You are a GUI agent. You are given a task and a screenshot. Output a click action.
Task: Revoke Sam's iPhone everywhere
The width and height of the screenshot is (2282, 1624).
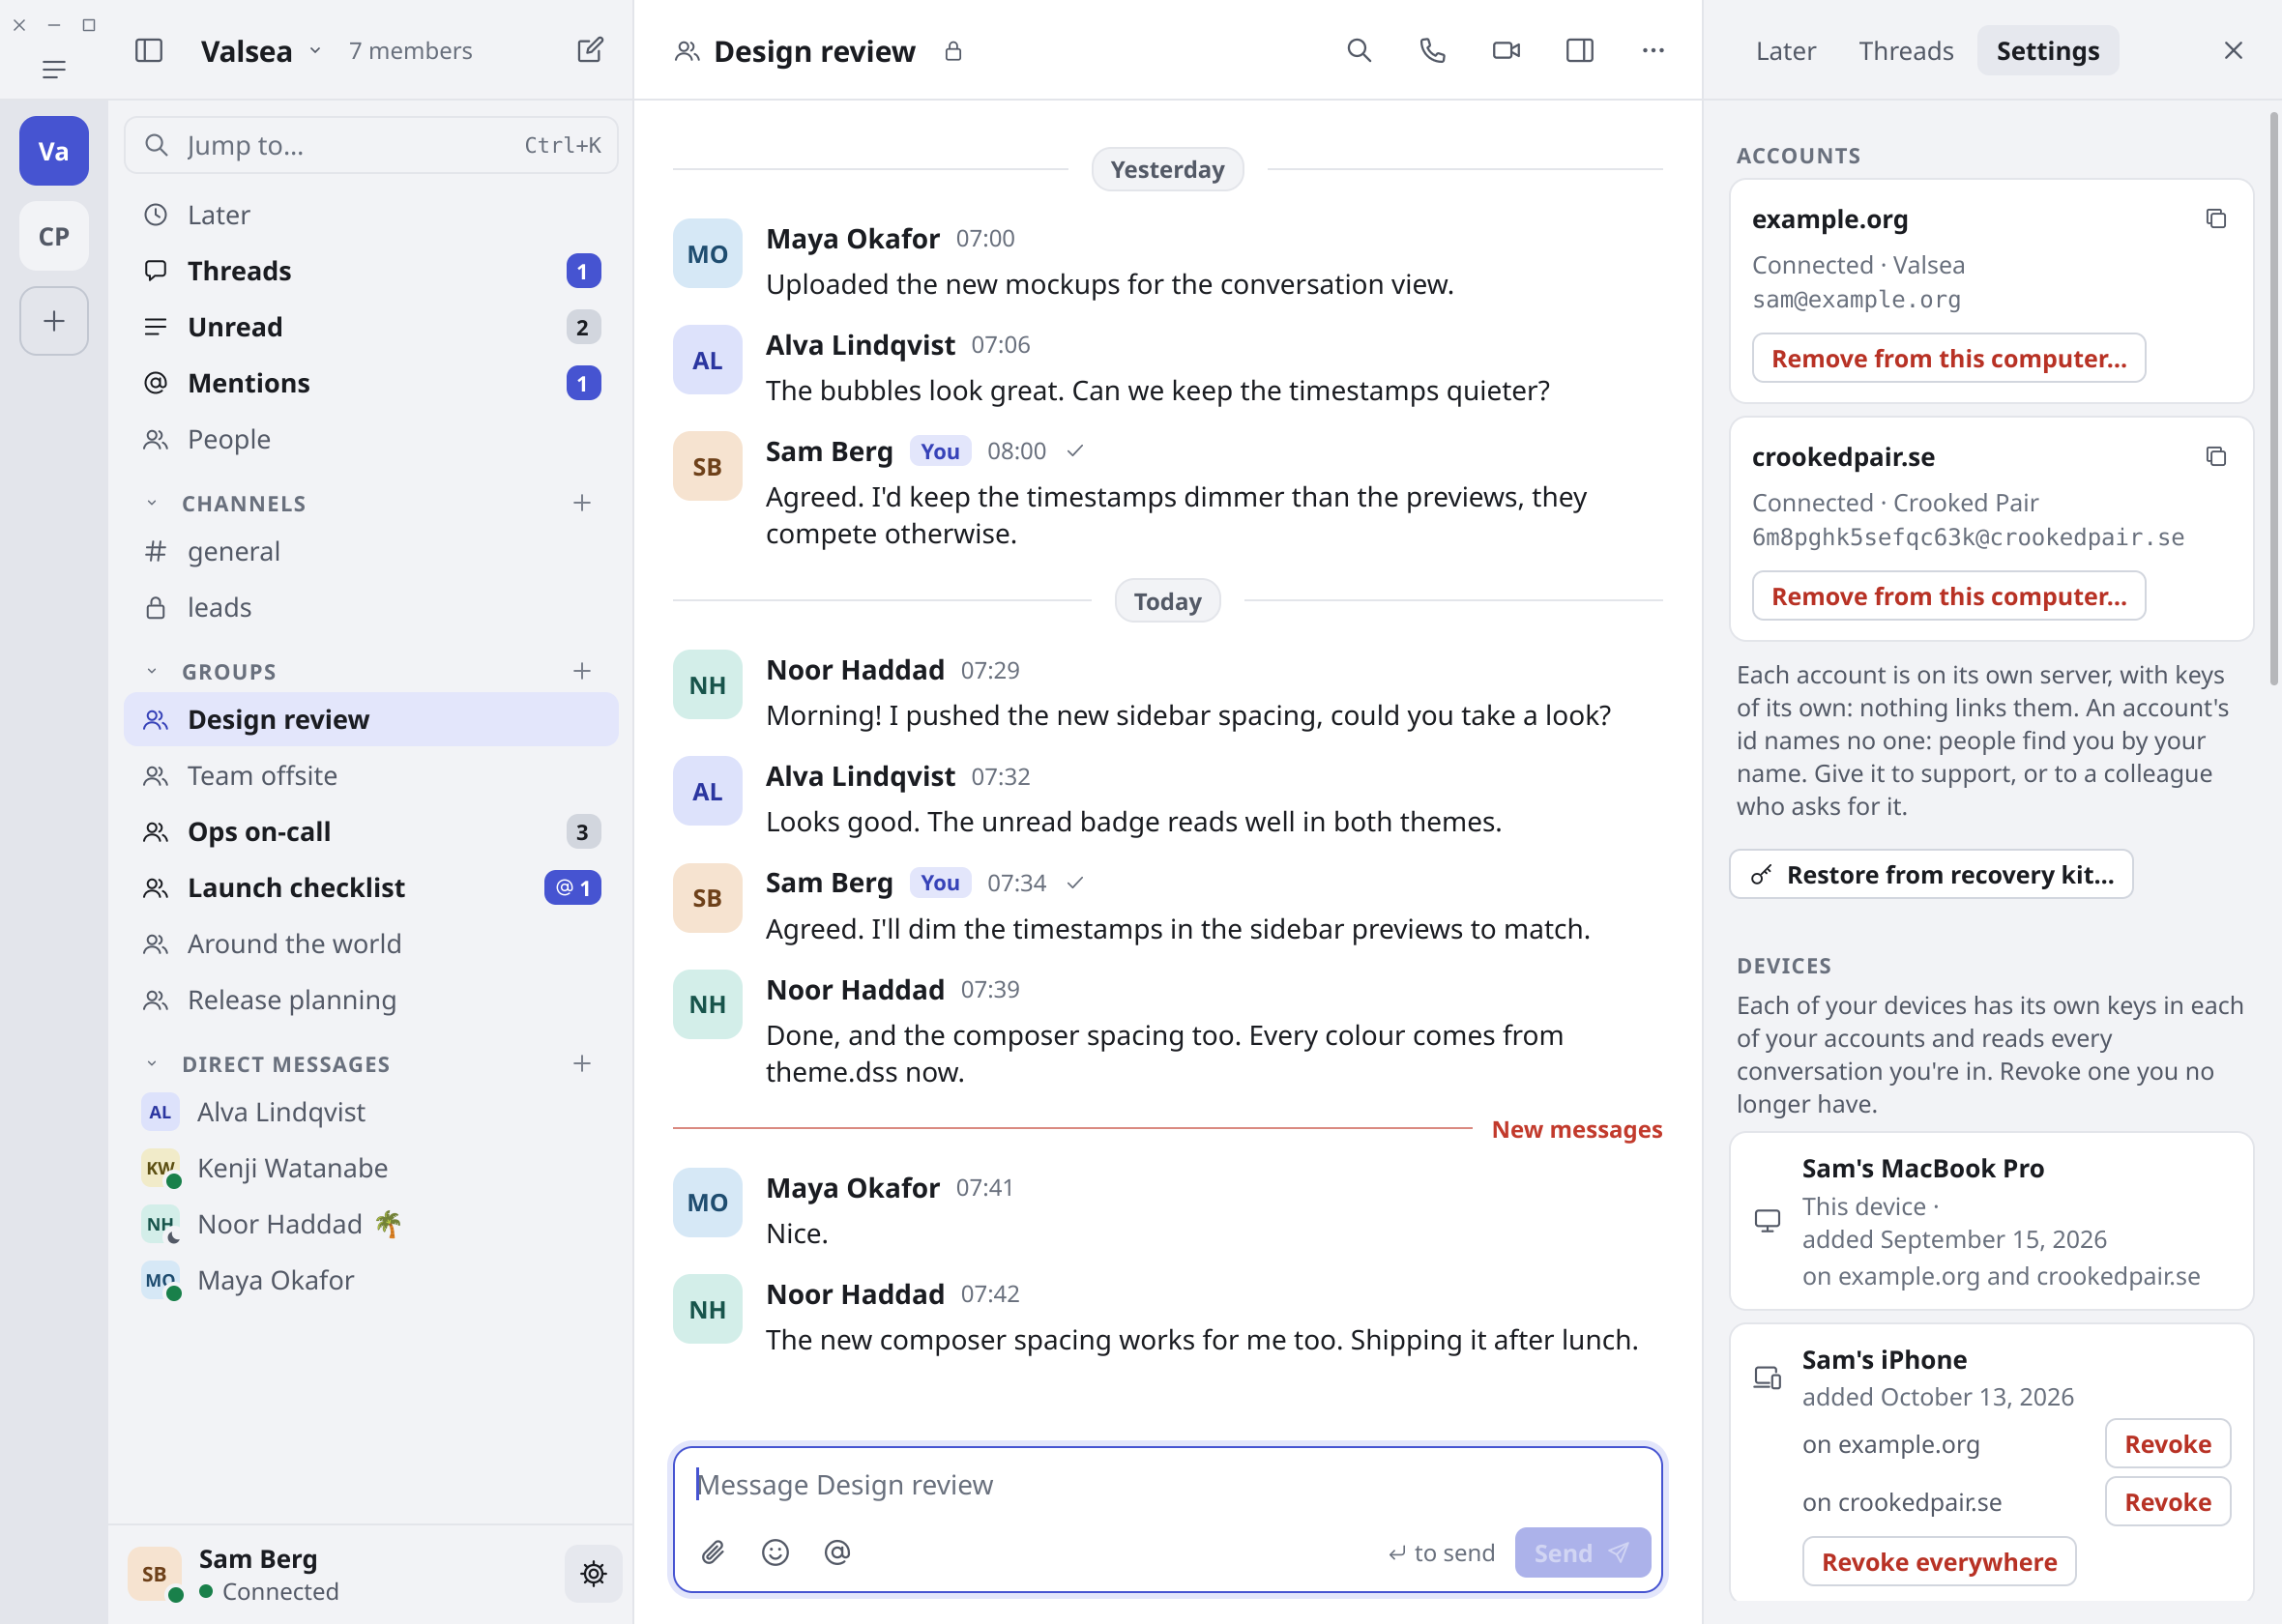pos(1939,1562)
